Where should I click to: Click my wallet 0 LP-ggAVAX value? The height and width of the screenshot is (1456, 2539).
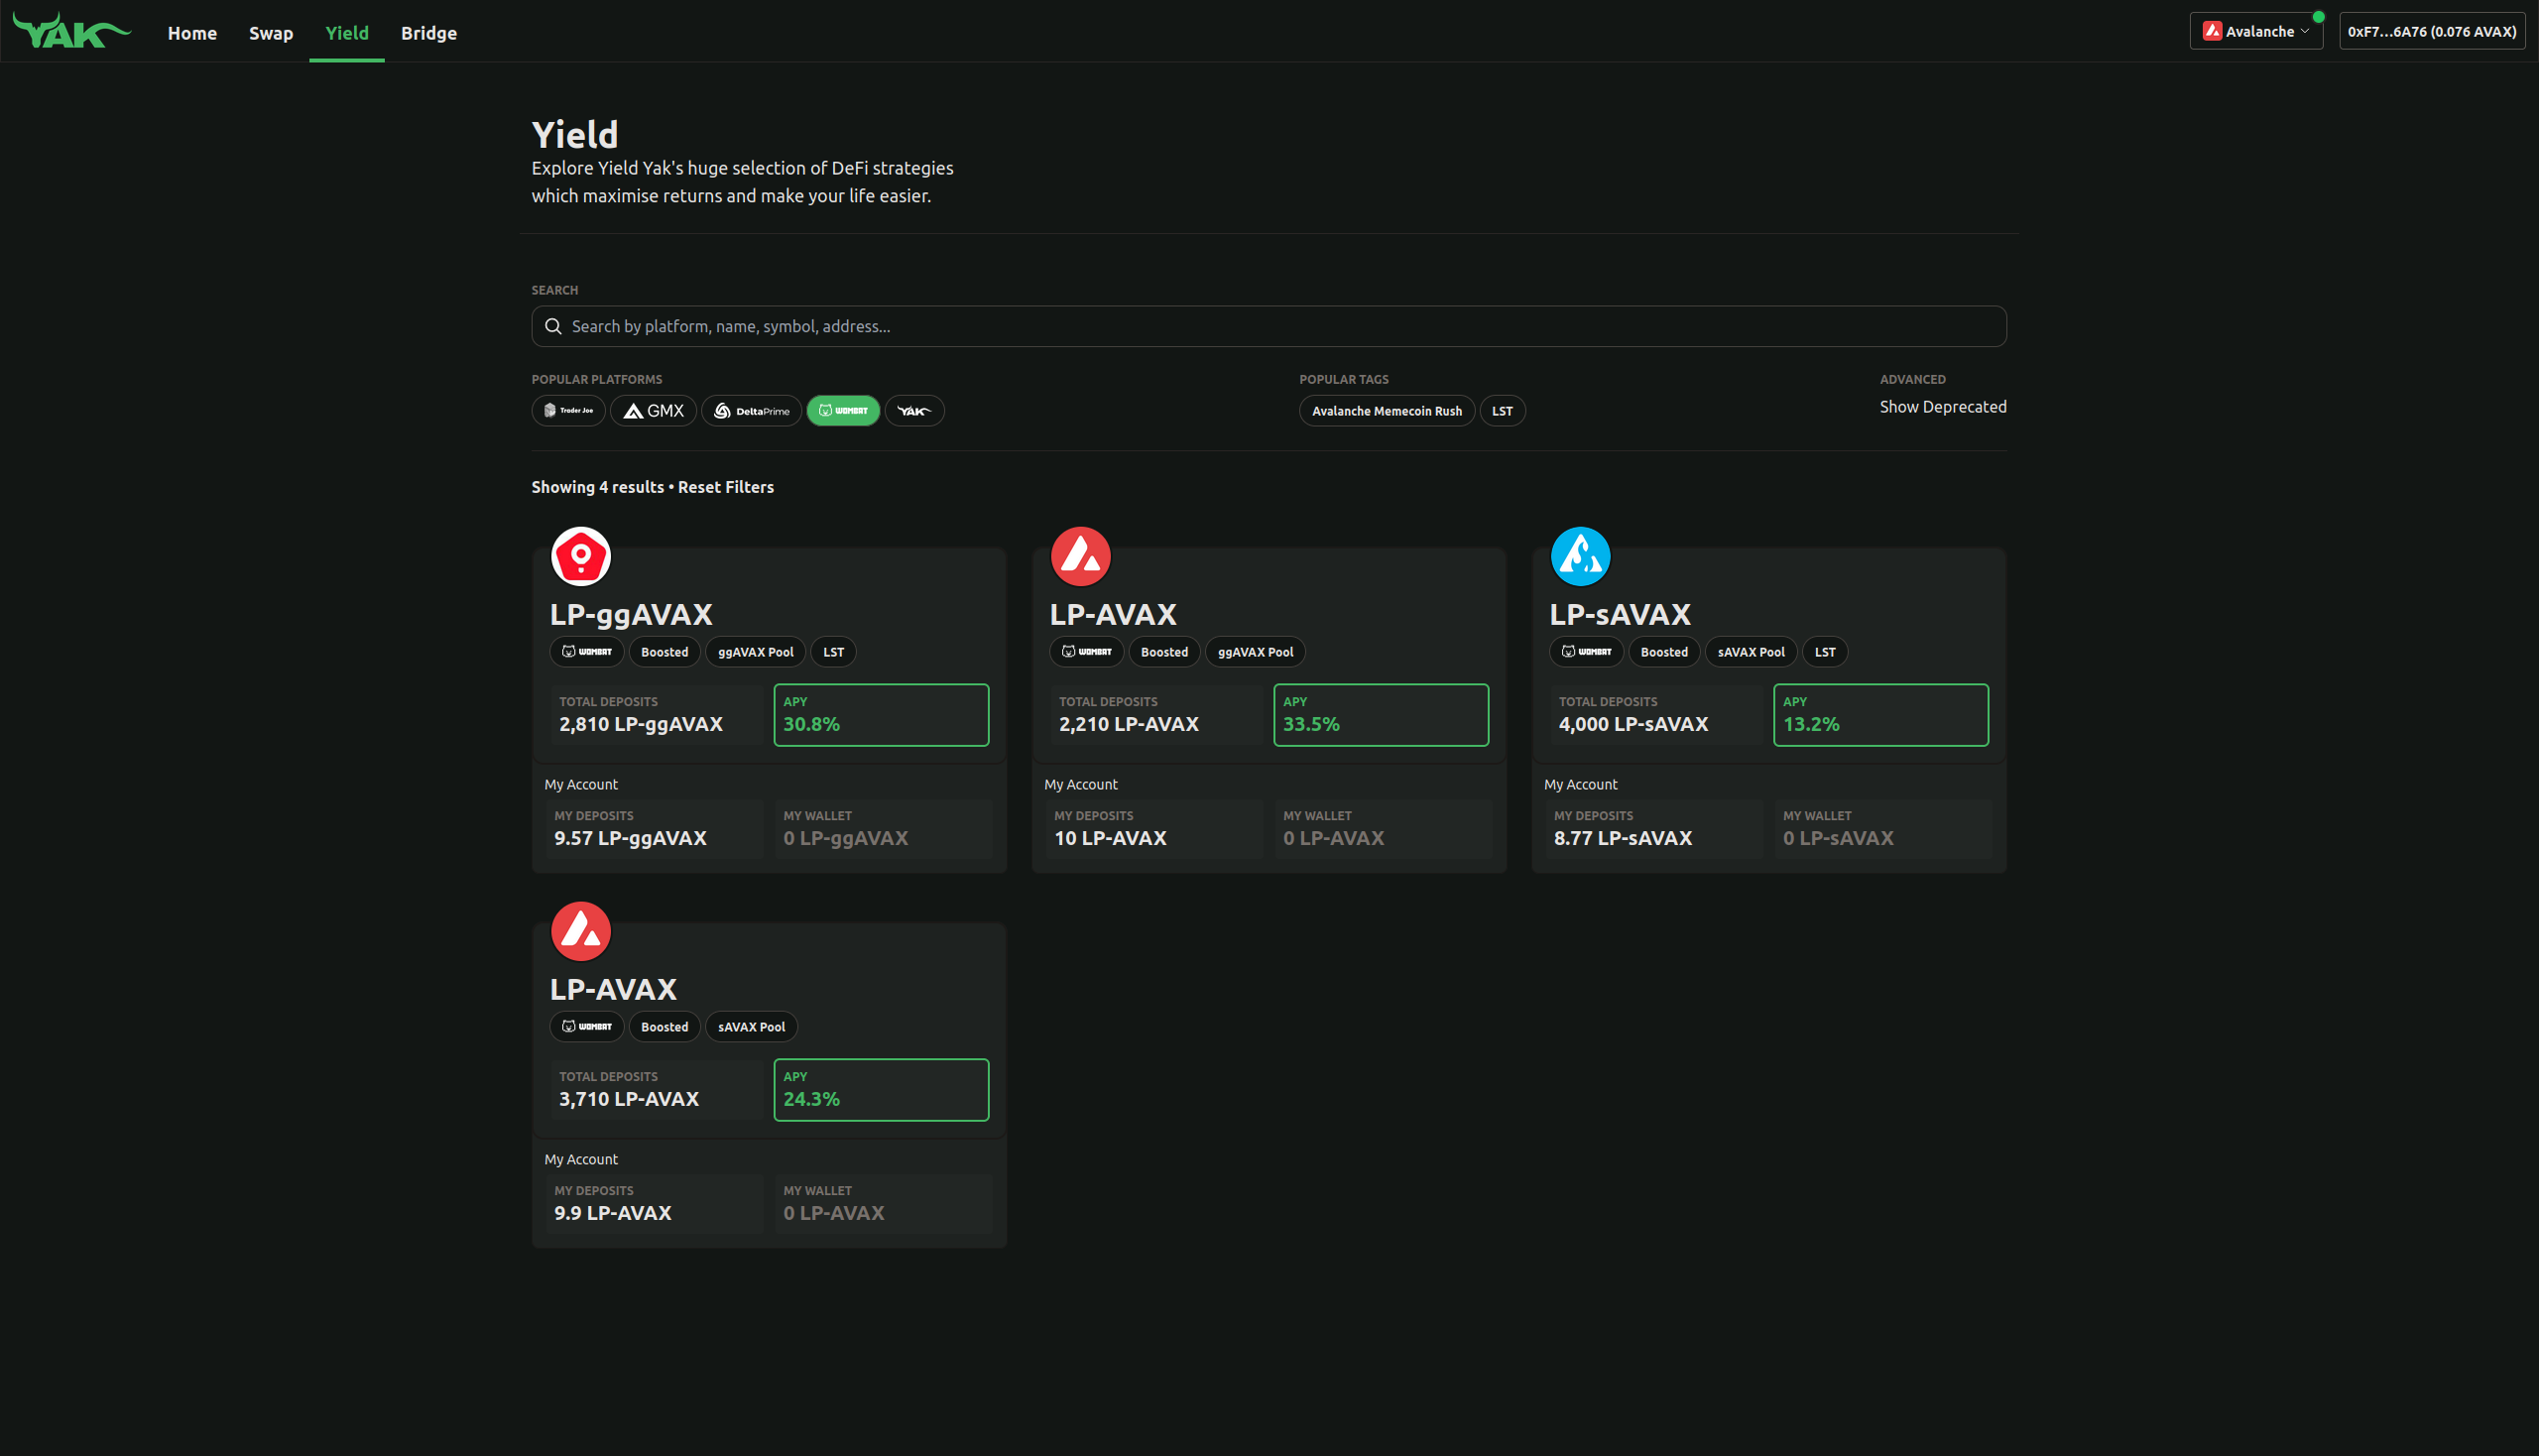846,838
